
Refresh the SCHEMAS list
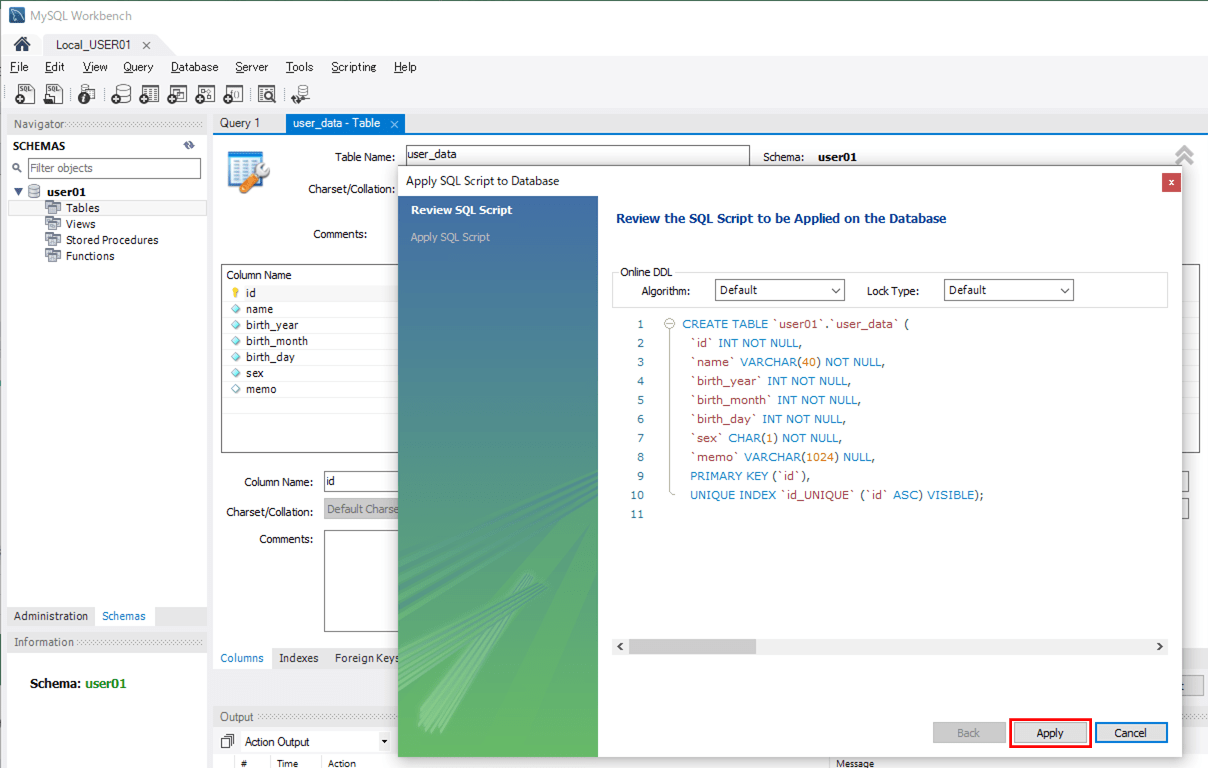tap(189, 146)
